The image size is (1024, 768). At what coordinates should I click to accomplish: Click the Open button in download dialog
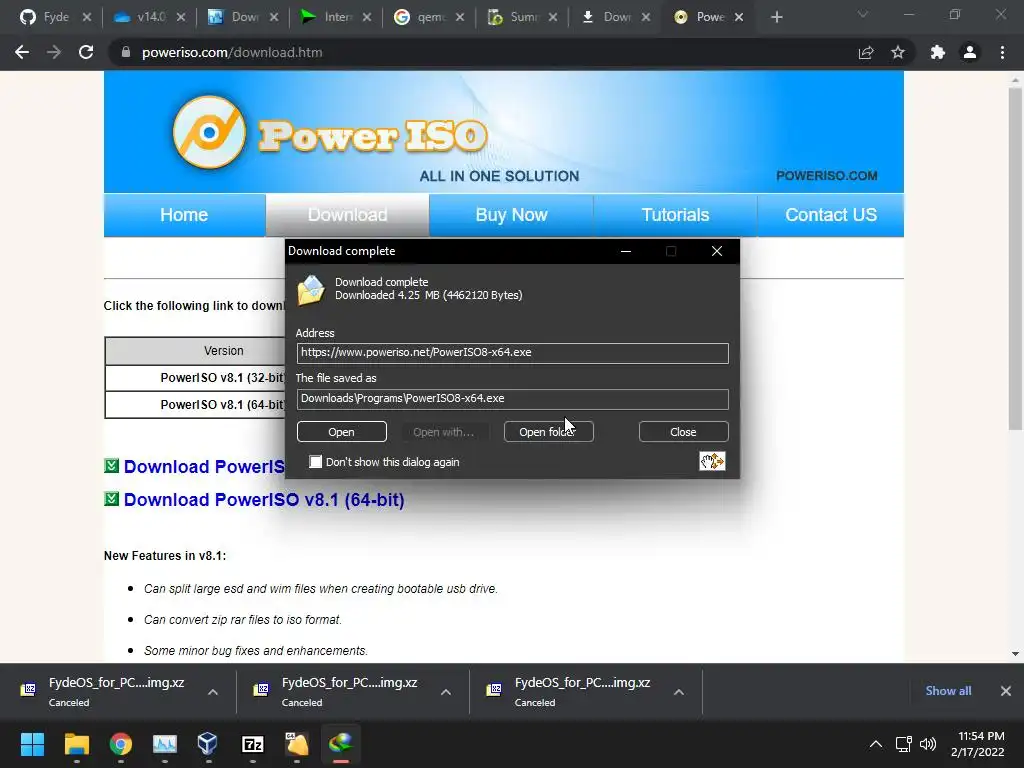[342, 432]
